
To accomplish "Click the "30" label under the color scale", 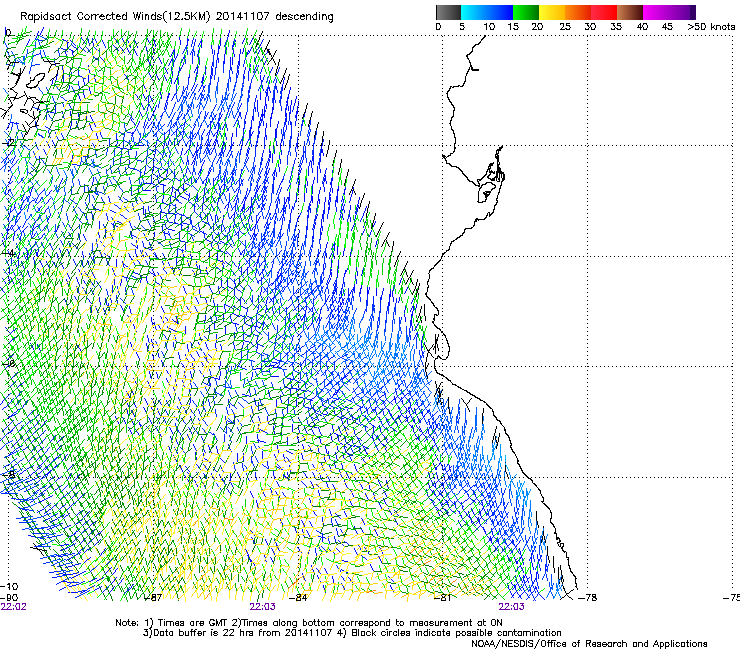I will click(x=590, y=27).
